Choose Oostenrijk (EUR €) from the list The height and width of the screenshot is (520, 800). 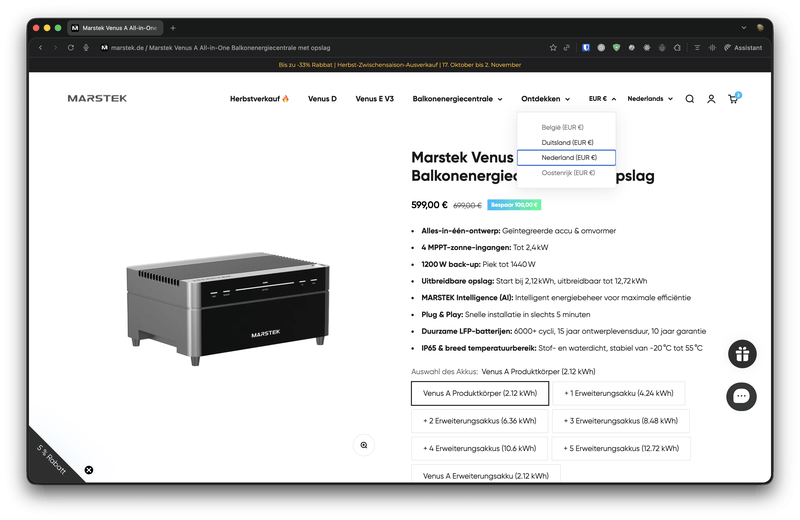click(x=566, y=173)
